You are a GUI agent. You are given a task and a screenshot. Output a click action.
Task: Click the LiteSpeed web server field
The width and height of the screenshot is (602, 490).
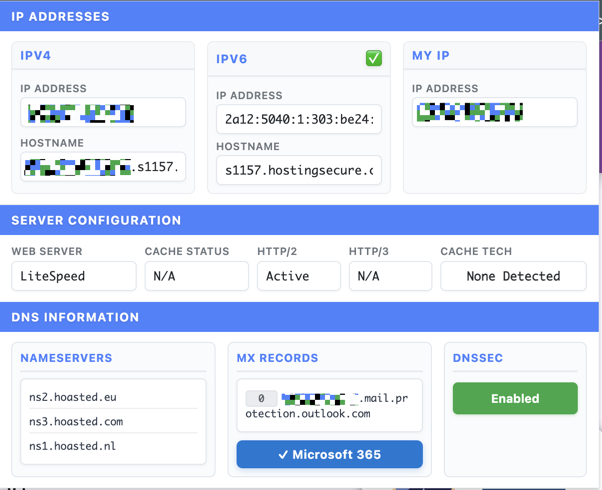coord(73,276)
